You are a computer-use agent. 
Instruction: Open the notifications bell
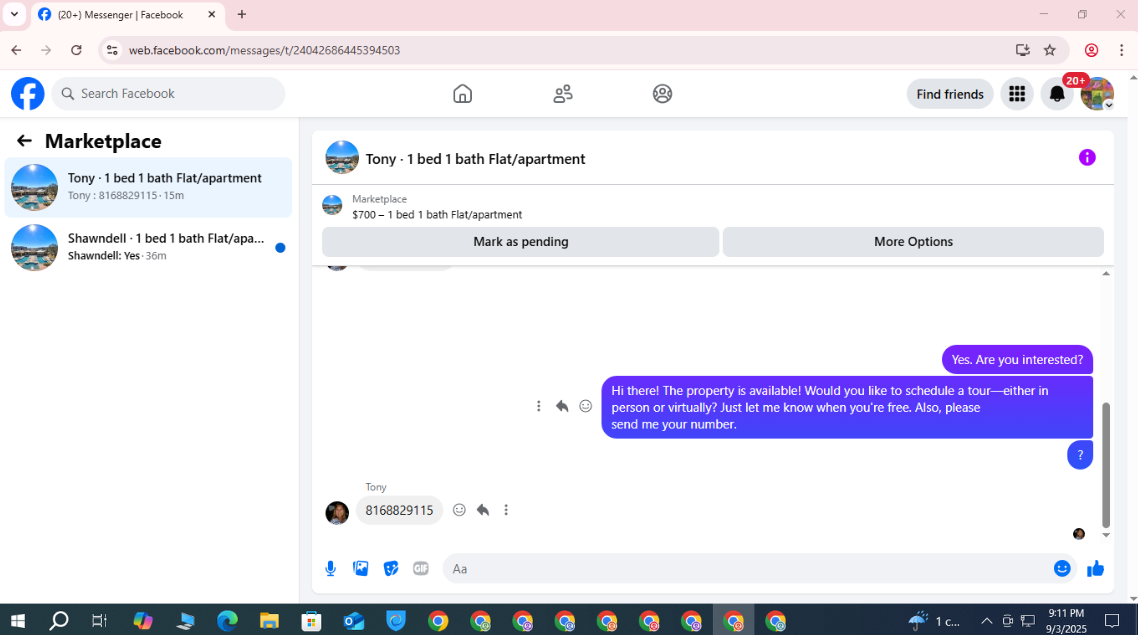[1057, 94]
